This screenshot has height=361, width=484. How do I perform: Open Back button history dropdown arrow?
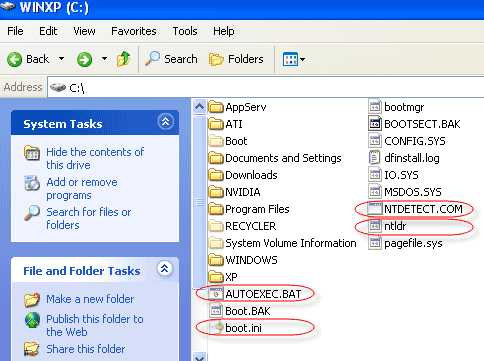[x=61, y=59]
